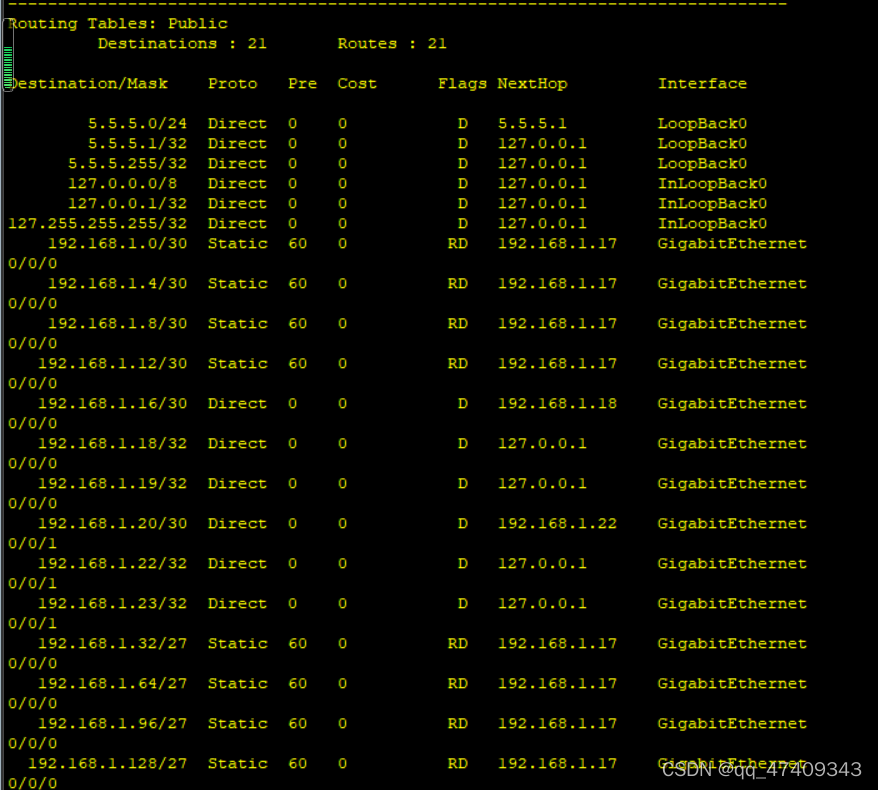
Task: Select destination 192.168.1.4/30
Action: click(118, 283)
